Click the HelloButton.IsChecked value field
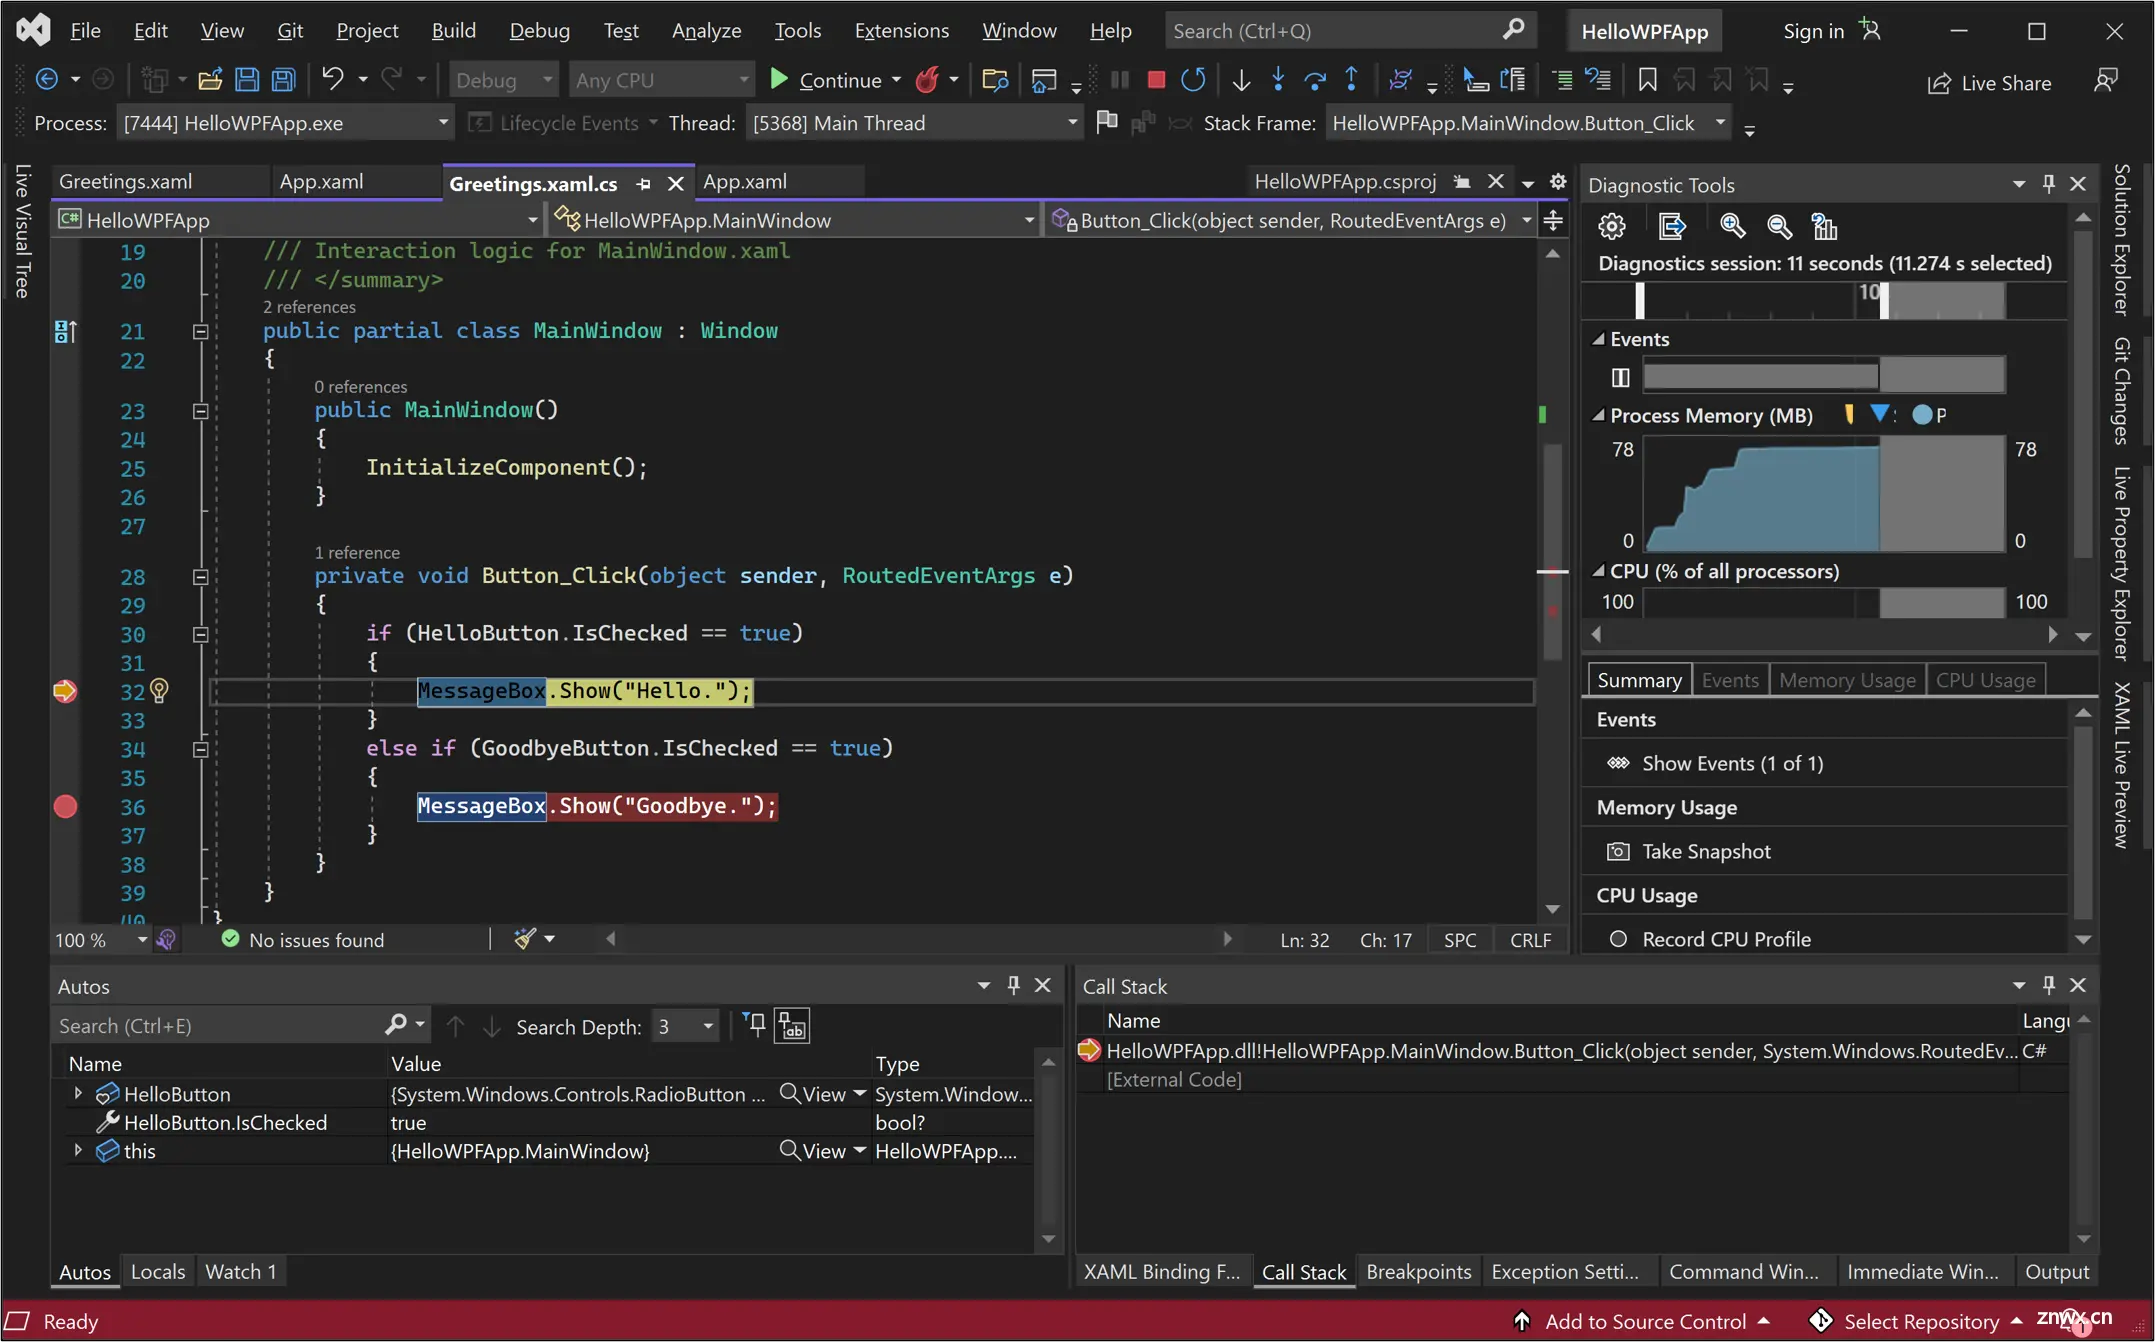Viewport: 2155px width, 1342px height. tap(408, 1122)
